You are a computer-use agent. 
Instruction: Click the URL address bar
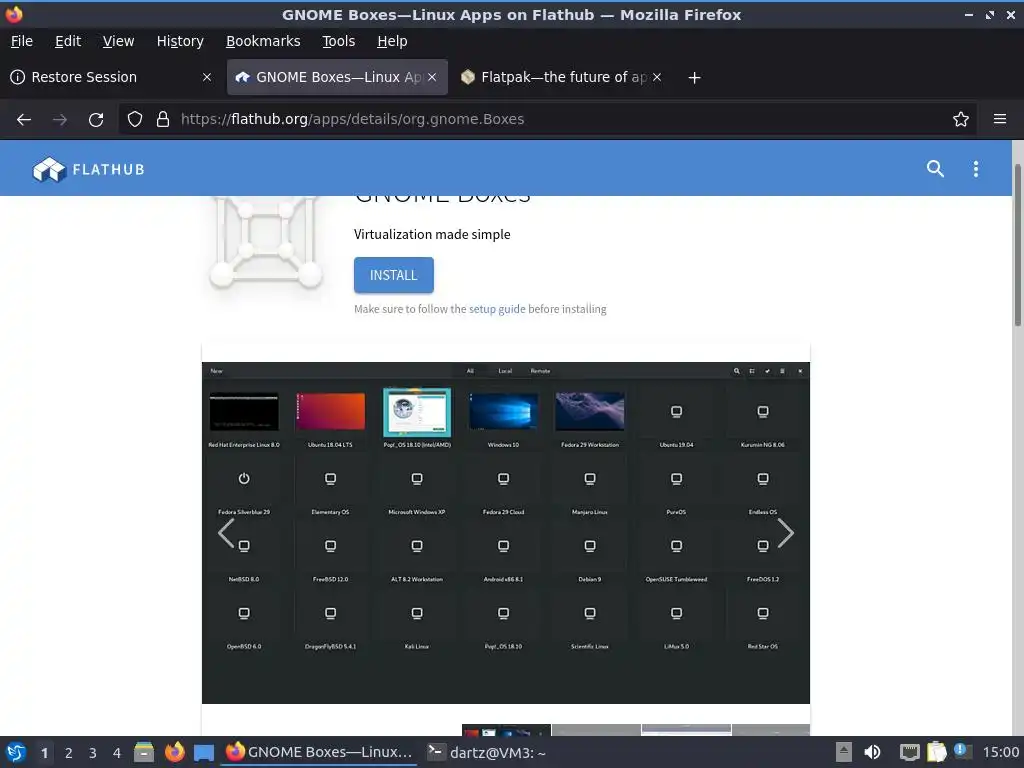click(x=549, y=119)
